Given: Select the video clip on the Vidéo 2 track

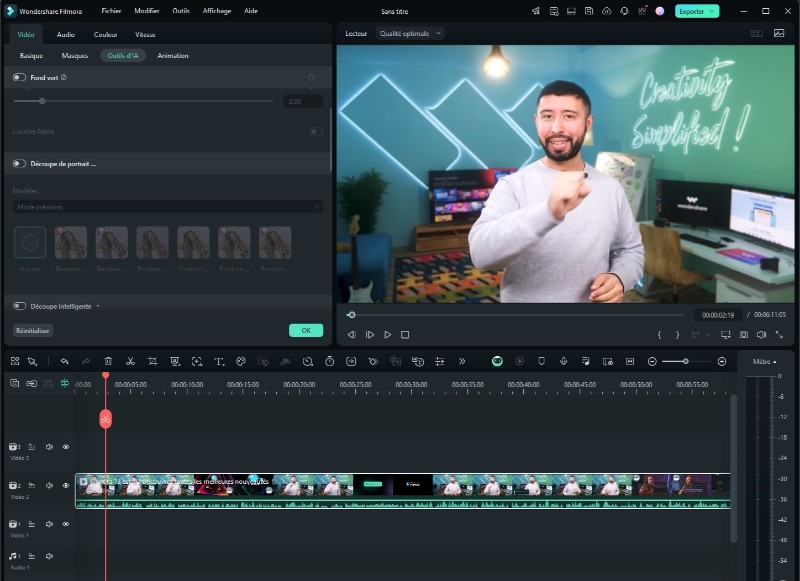Looking at the screenshot, I should tap(403, 491).
